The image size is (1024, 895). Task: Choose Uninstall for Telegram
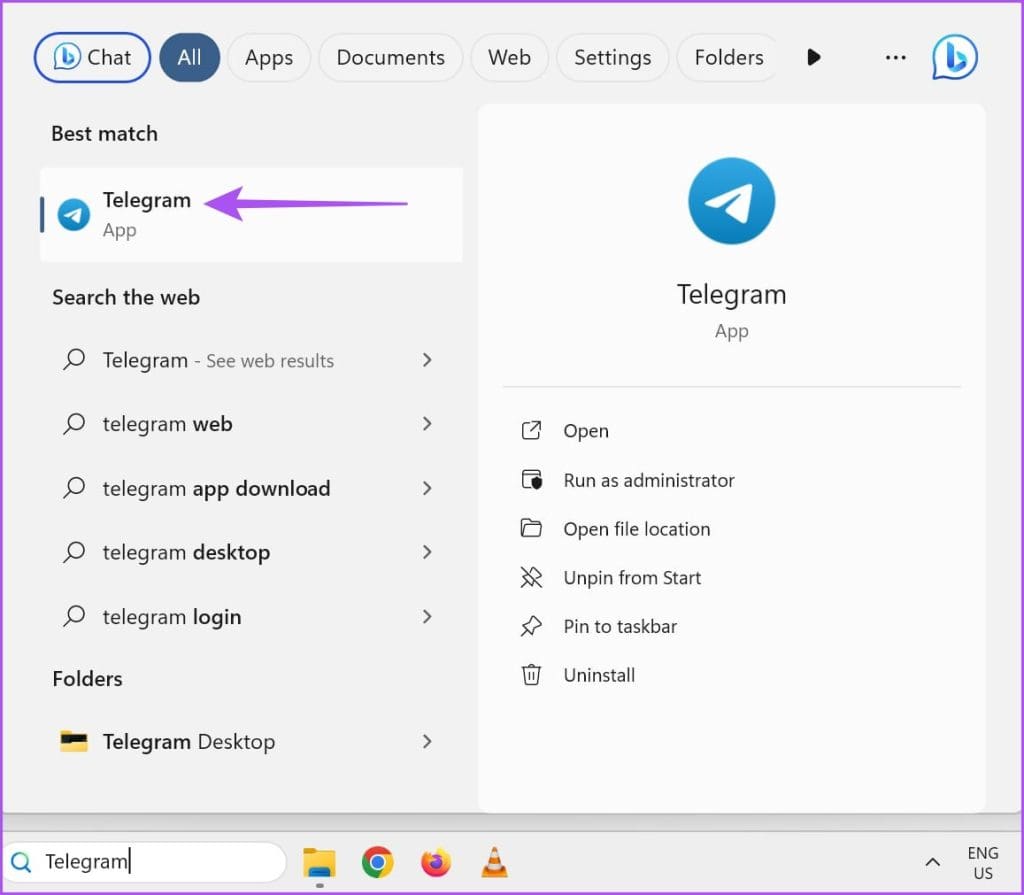click(599, 675)
